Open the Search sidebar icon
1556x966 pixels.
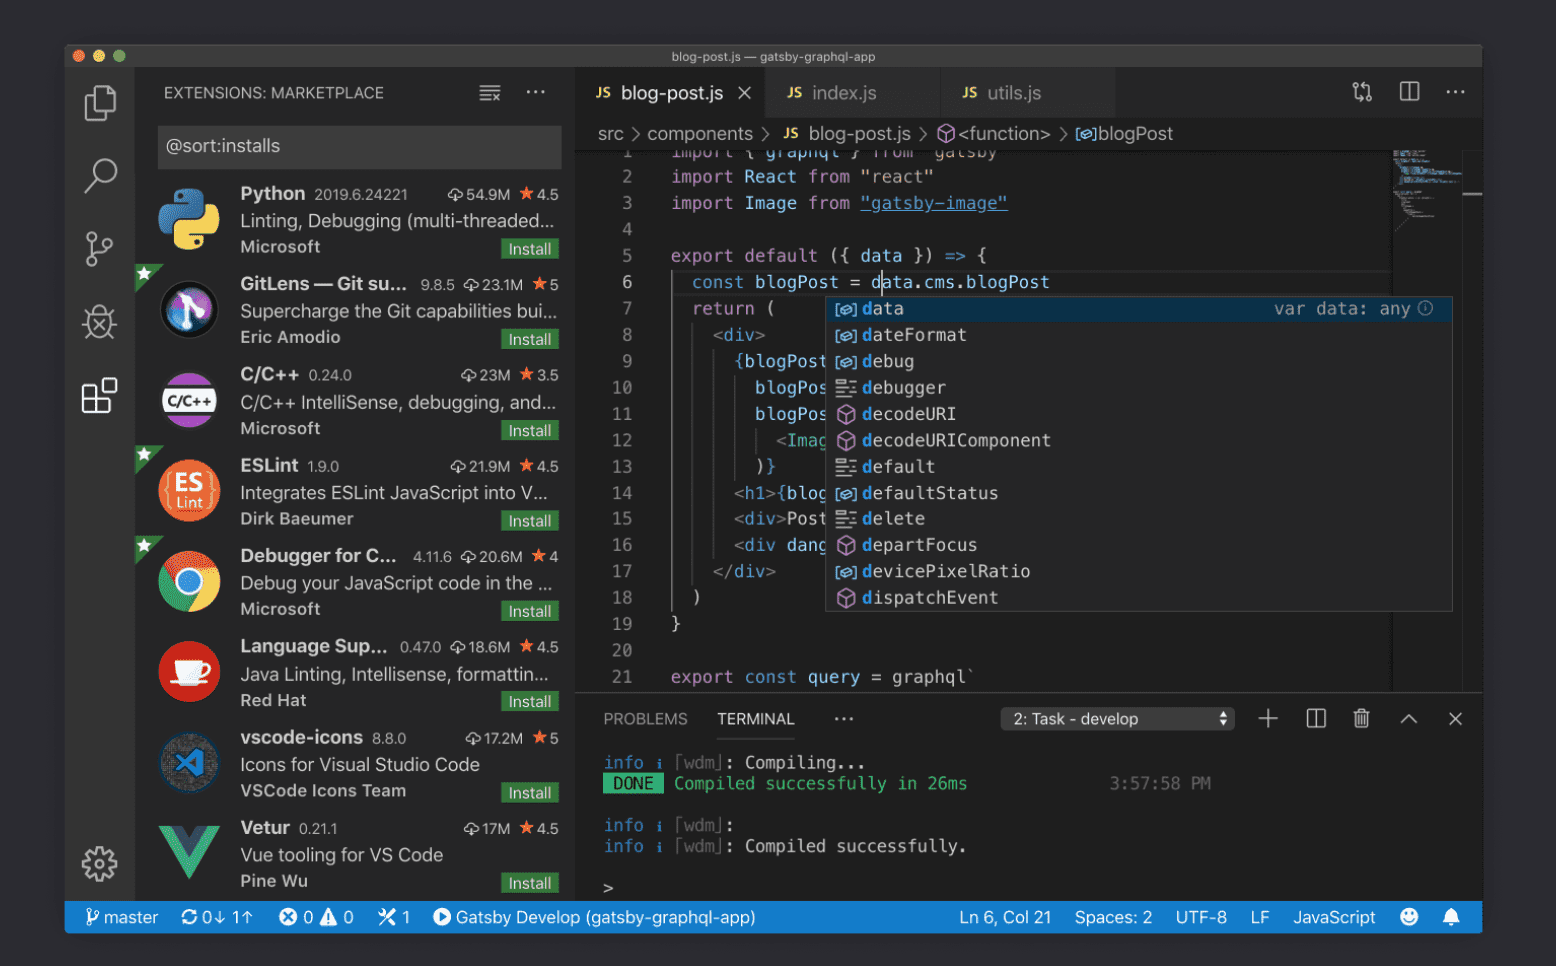tap(99, 175)
